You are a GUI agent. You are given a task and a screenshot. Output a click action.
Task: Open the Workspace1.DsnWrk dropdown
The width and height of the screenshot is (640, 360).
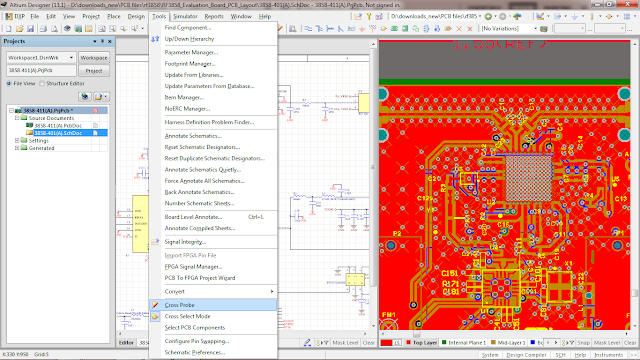point(71,58)
